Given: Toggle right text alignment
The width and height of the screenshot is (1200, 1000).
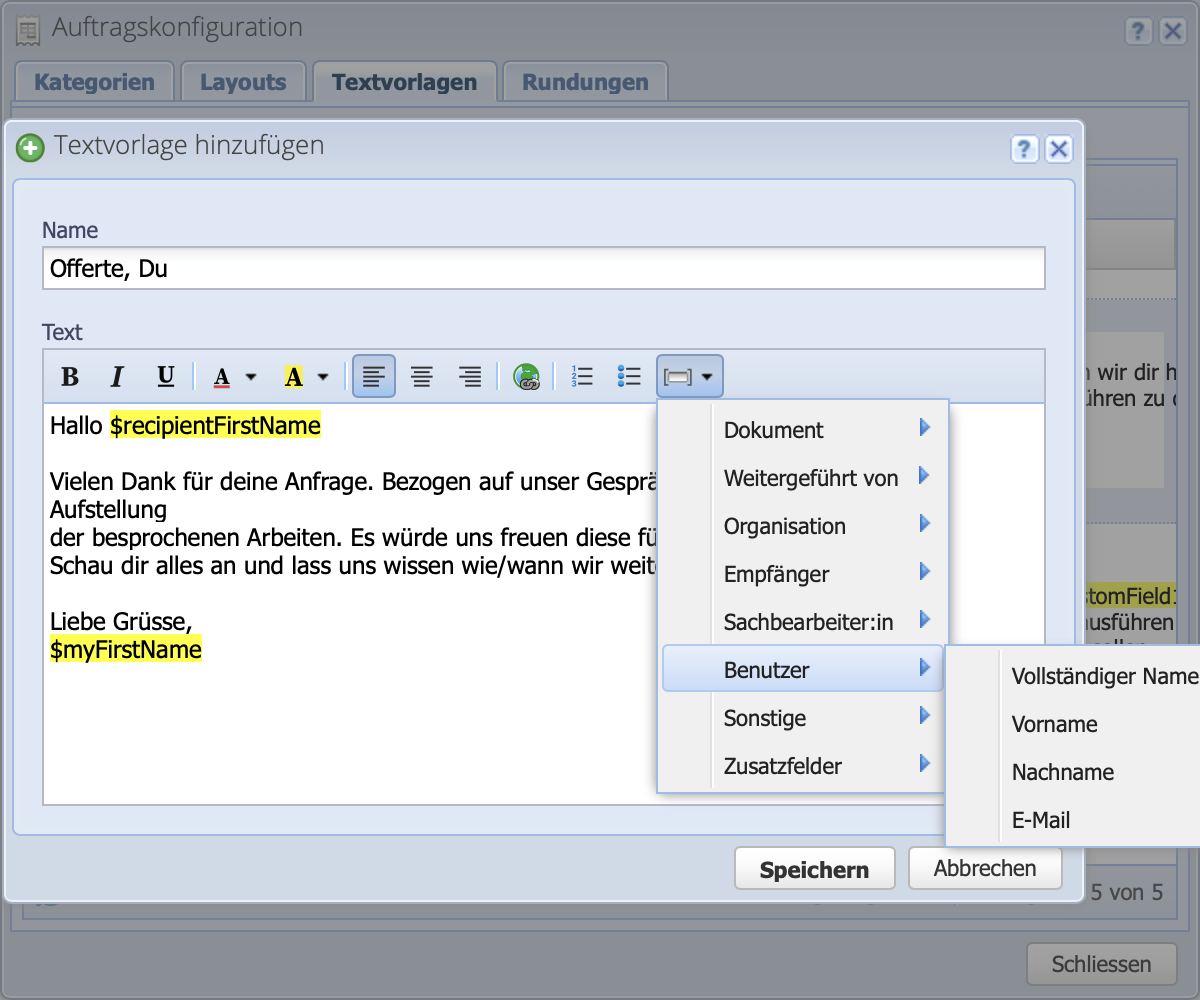Looking at the screenshot, I should point(470,376).
